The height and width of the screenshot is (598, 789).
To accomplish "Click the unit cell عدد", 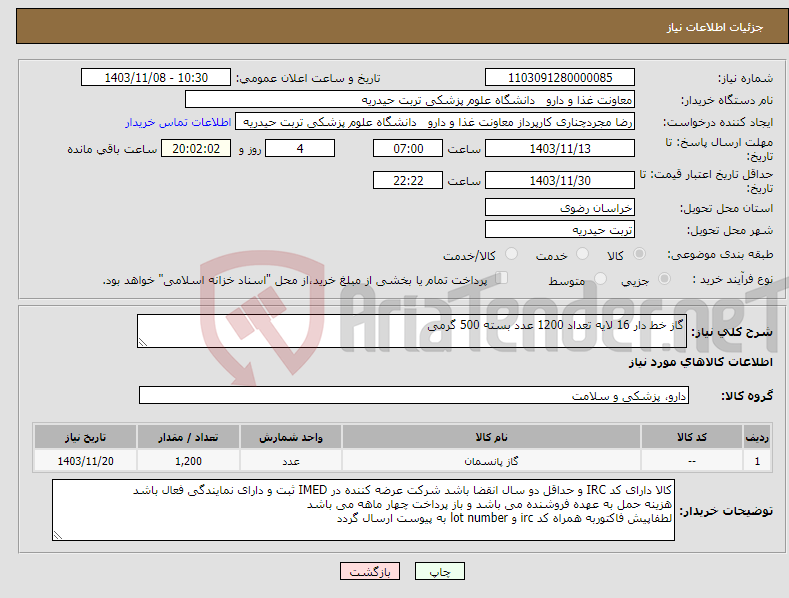I will [x=291, y=461].
